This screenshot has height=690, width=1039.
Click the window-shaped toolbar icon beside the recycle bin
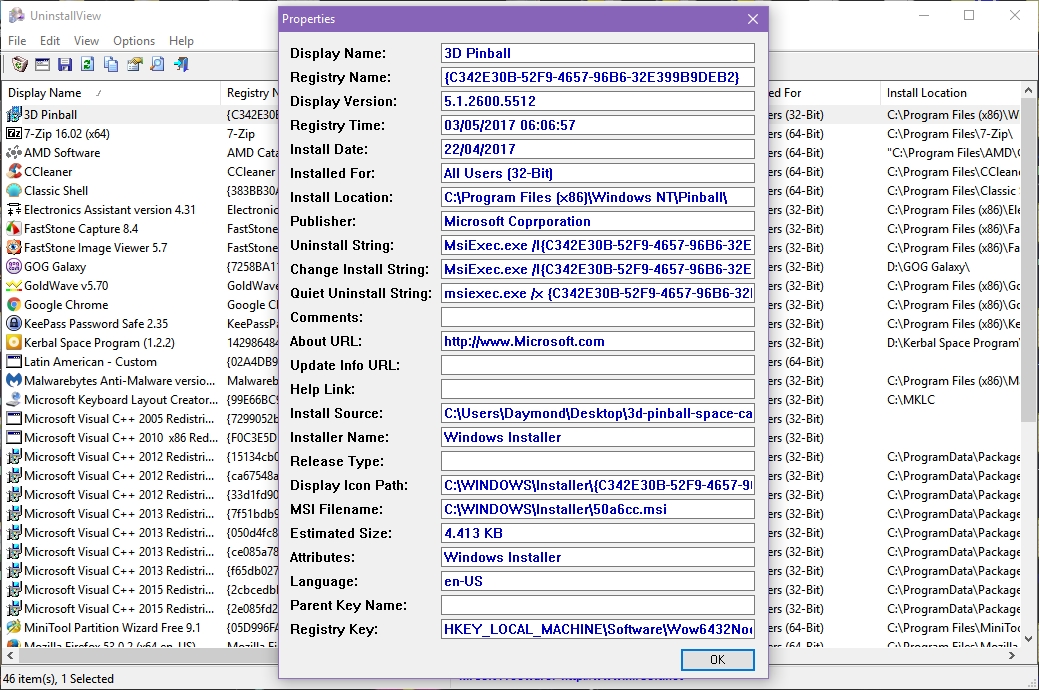42,64
